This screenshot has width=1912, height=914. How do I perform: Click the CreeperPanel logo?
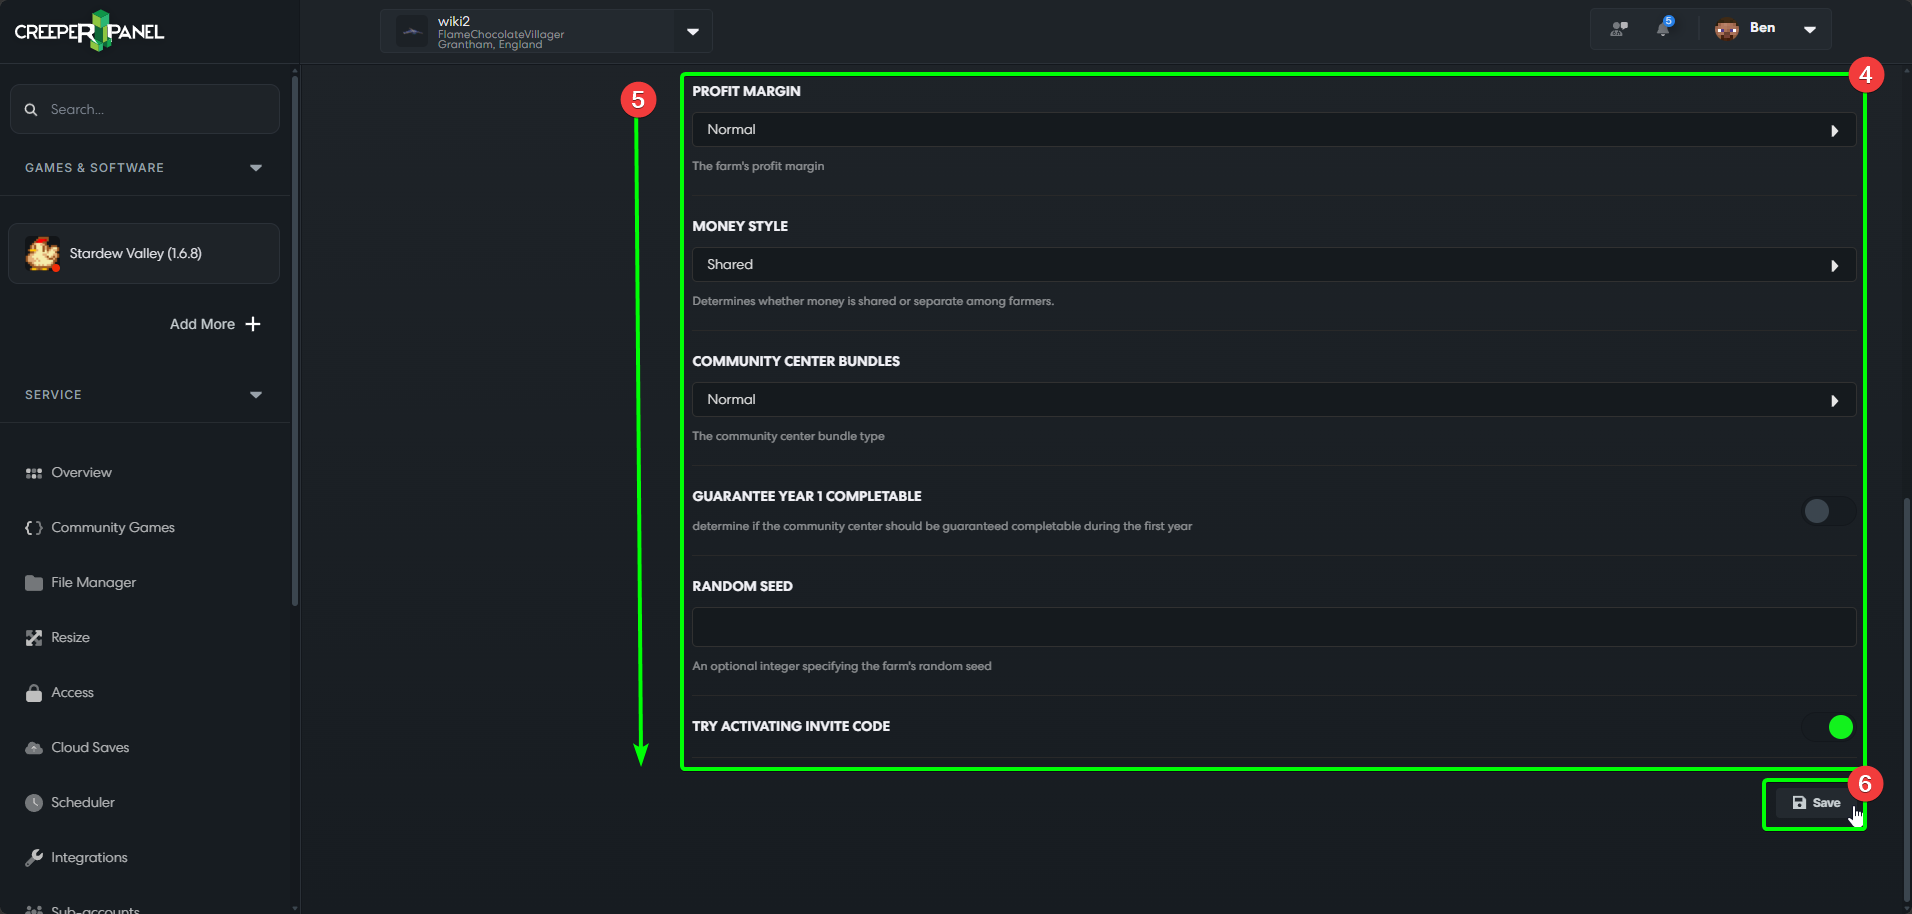click(89, 31)
